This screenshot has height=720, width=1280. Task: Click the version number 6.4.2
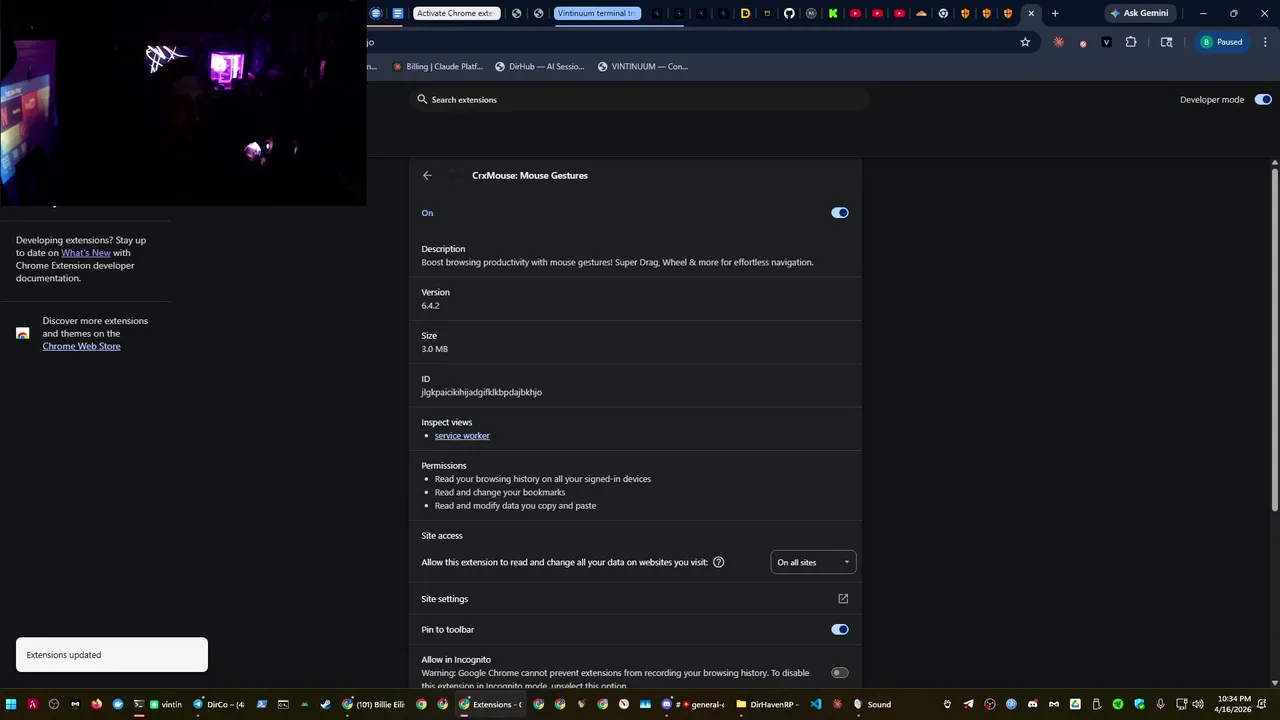pyautogui.click(x=430, y=306)
